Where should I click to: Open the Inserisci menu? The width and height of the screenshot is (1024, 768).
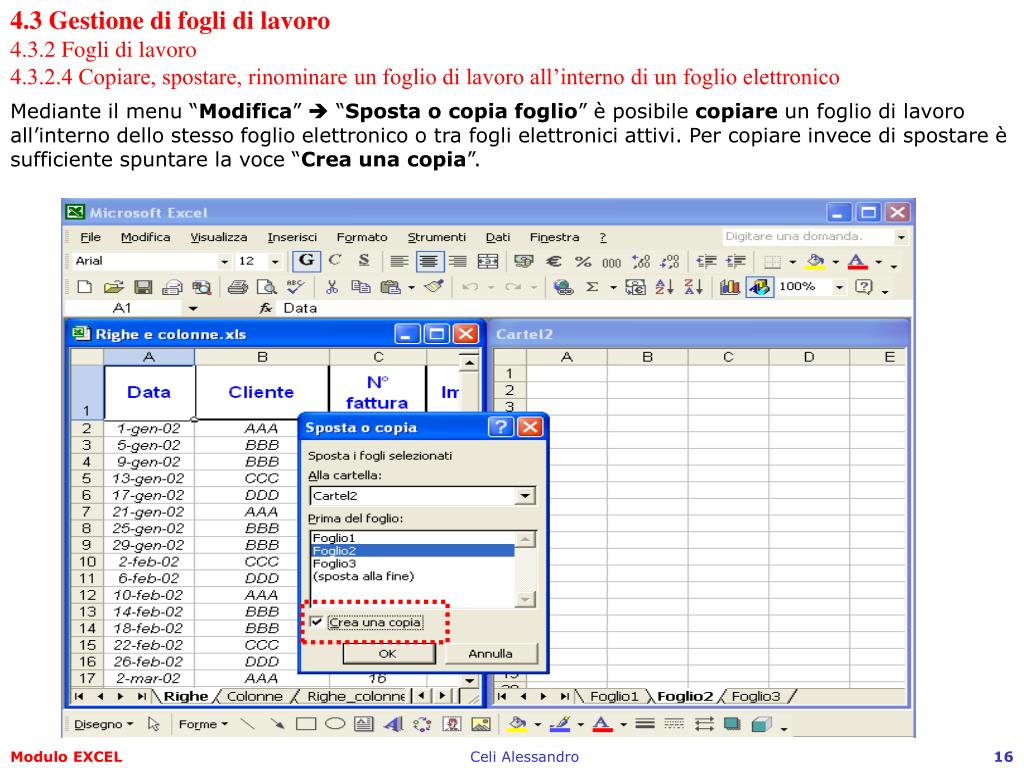[292, 237]
